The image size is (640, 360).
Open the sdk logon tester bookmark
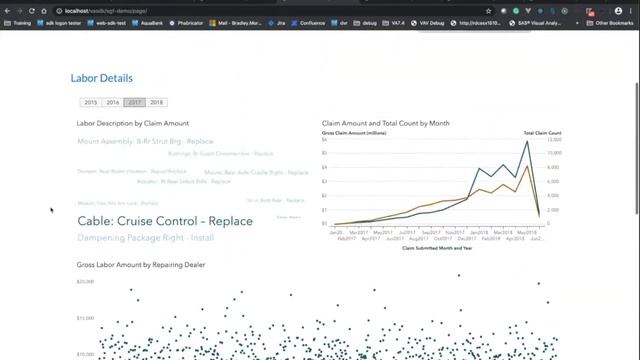(x=59, y=23)
